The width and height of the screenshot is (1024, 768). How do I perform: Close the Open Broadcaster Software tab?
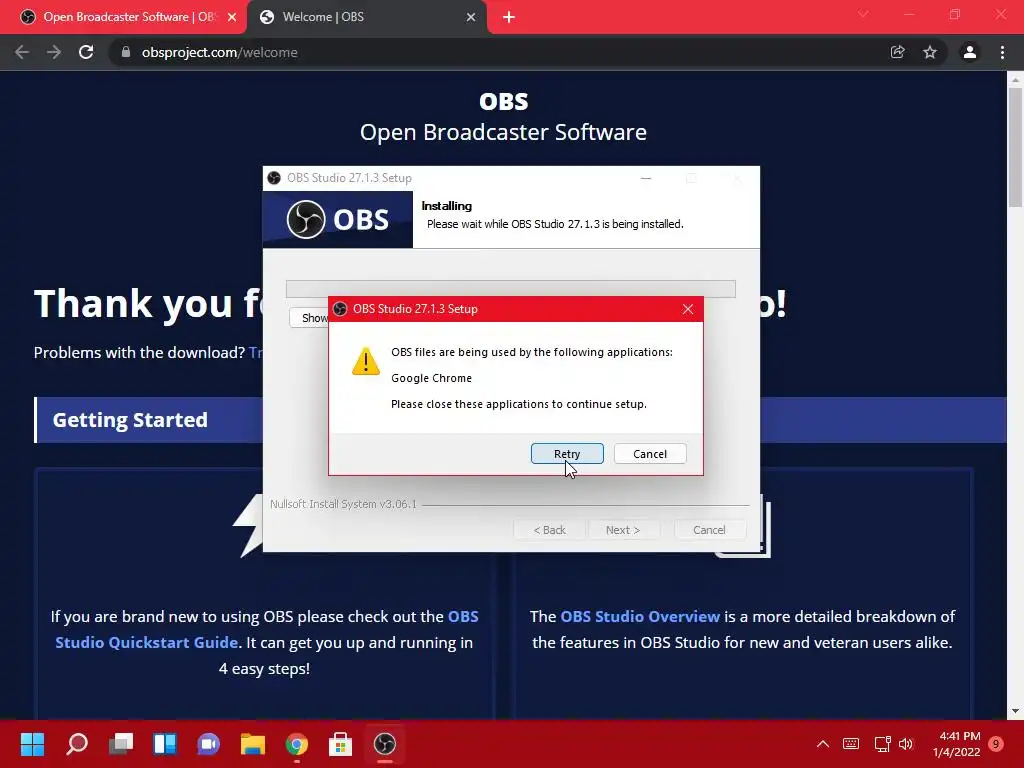coord(232,17)
